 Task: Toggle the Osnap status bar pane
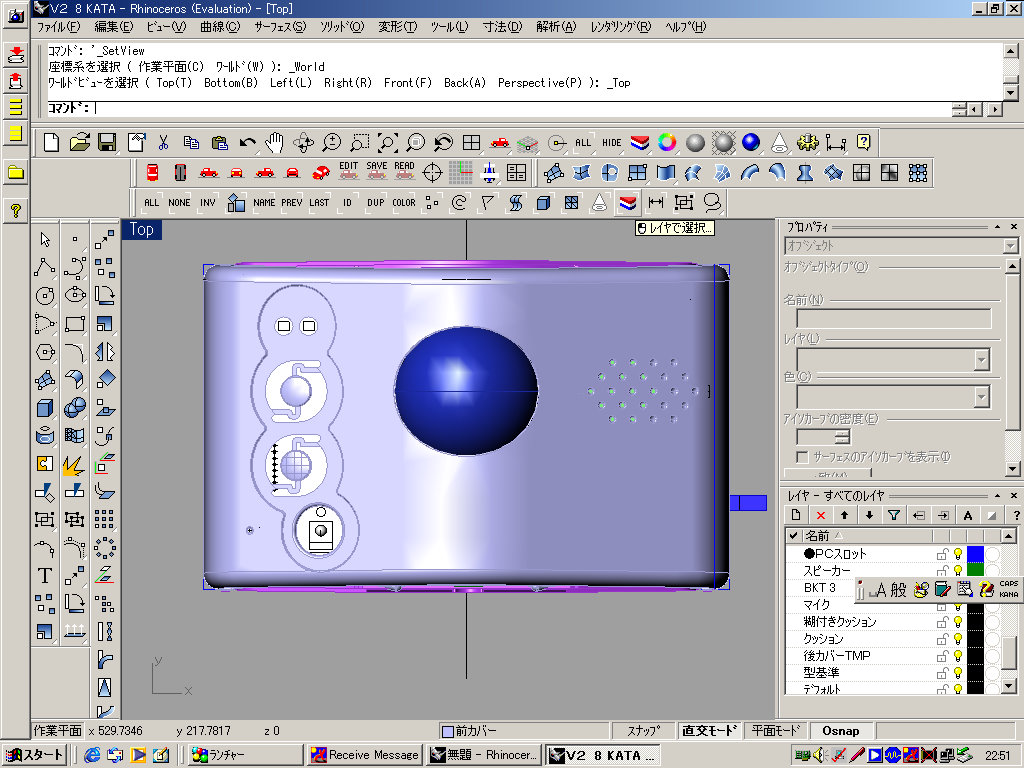(840, 731)
